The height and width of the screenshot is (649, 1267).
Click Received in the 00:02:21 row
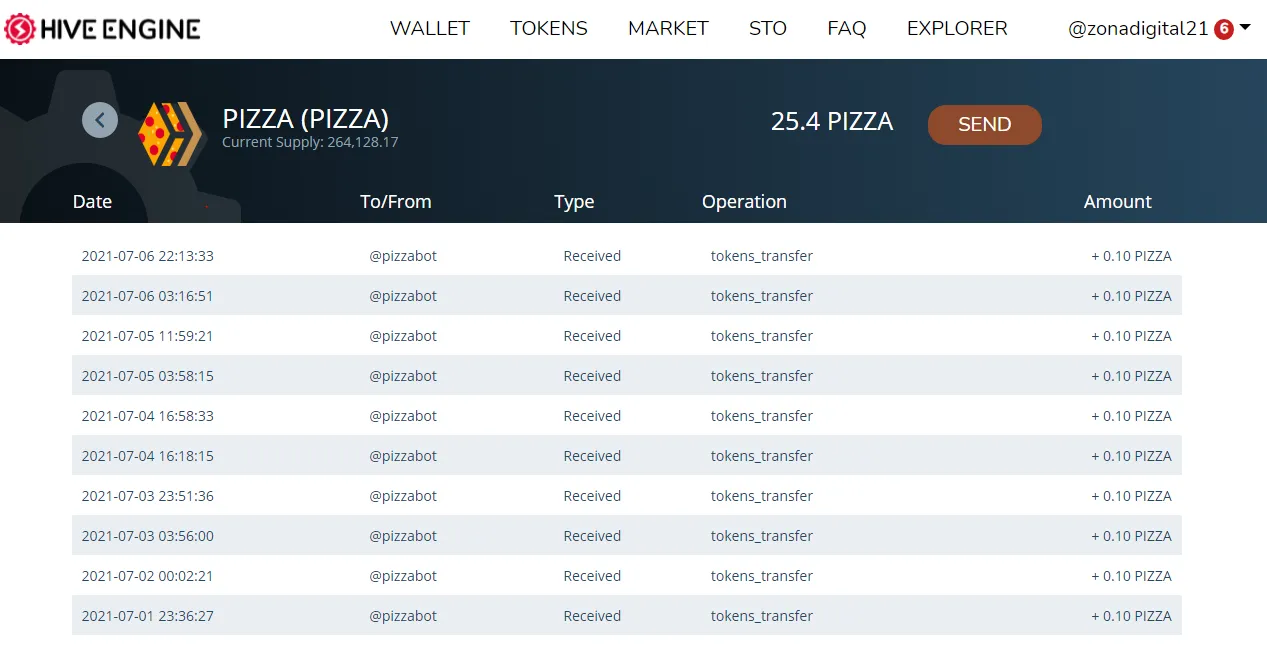coord(592,576)
